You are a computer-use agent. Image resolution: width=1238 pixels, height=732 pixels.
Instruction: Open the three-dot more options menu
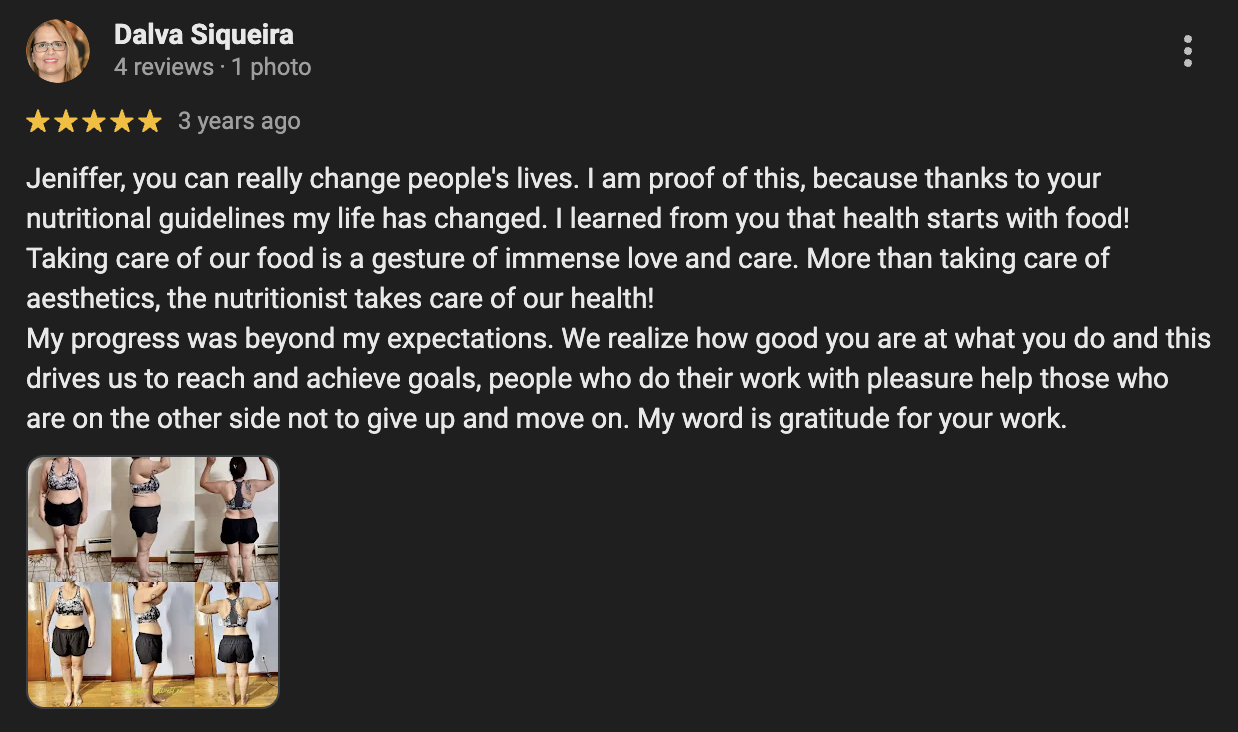coord(1187,51)
